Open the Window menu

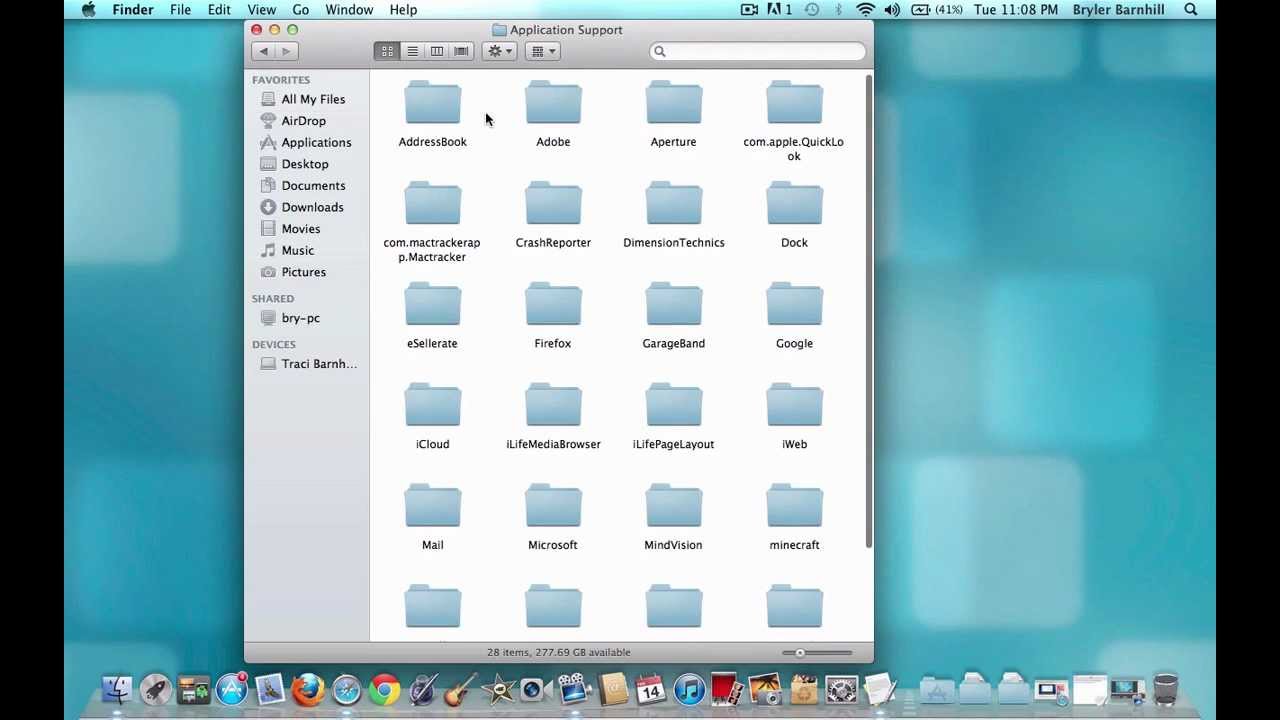click(x=349, y=9)
